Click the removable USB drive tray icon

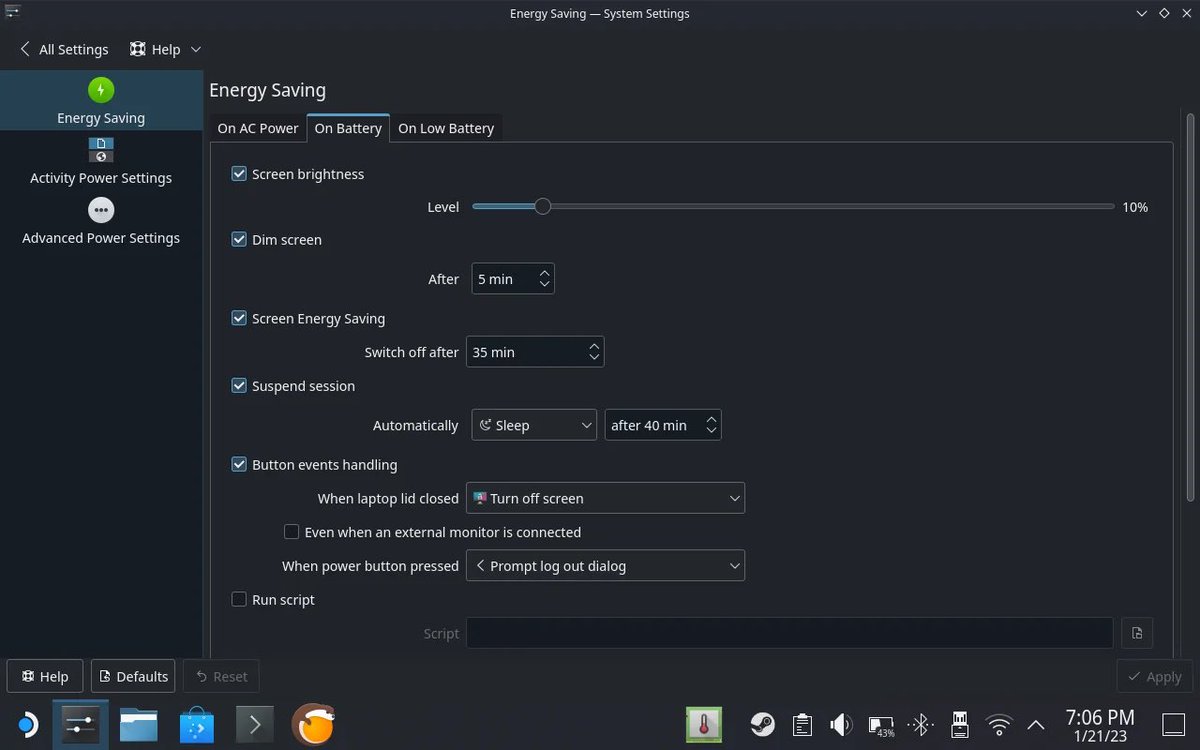[959, 724]
